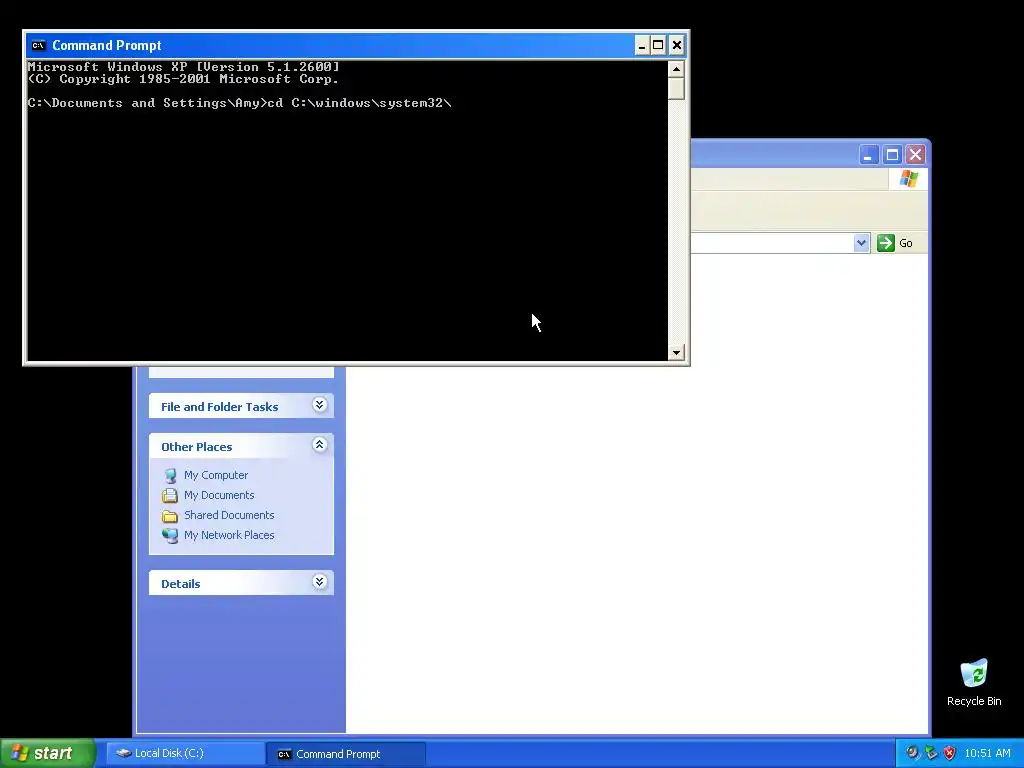Minimize the Command Prompt window
Viewport: 1024px width, 768px height.
pos(641,45)
